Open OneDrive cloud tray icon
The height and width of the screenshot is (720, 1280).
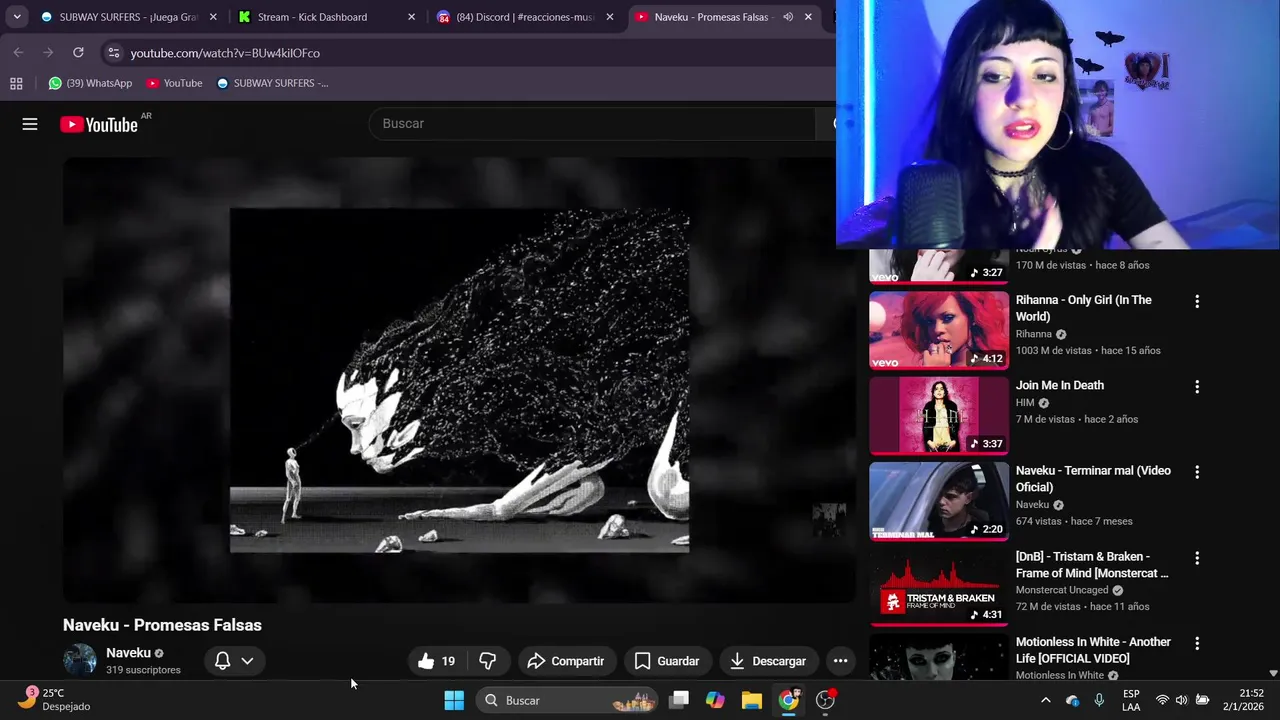[x=1073, y=700]
